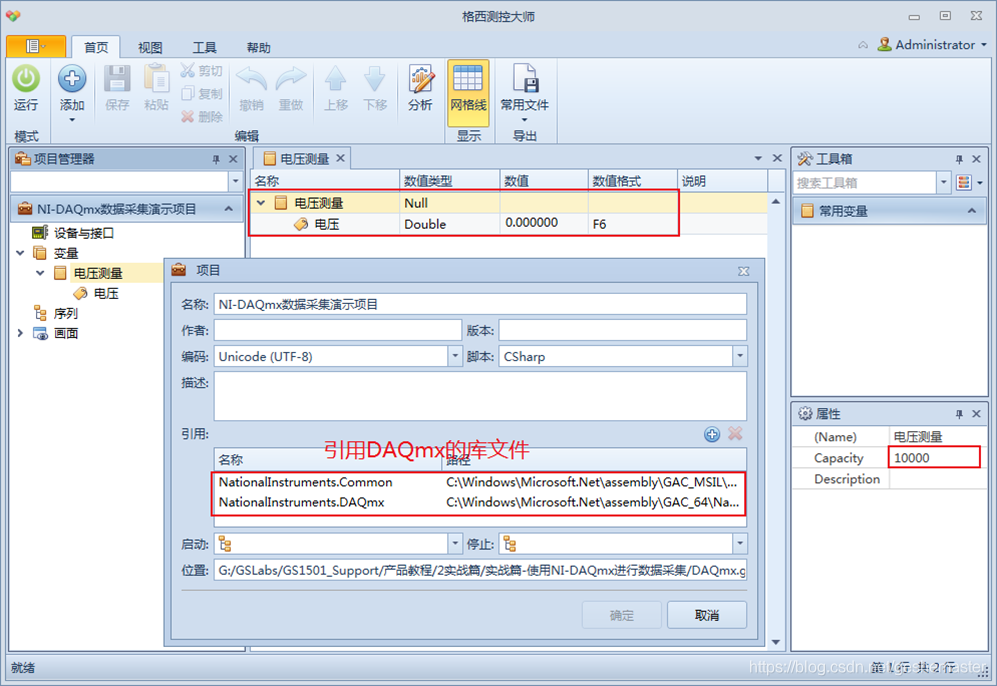The height and width of the screenshot is (686, 997).
Task: Select 设备与接口 in project tree
Action: tap(83, 233)
